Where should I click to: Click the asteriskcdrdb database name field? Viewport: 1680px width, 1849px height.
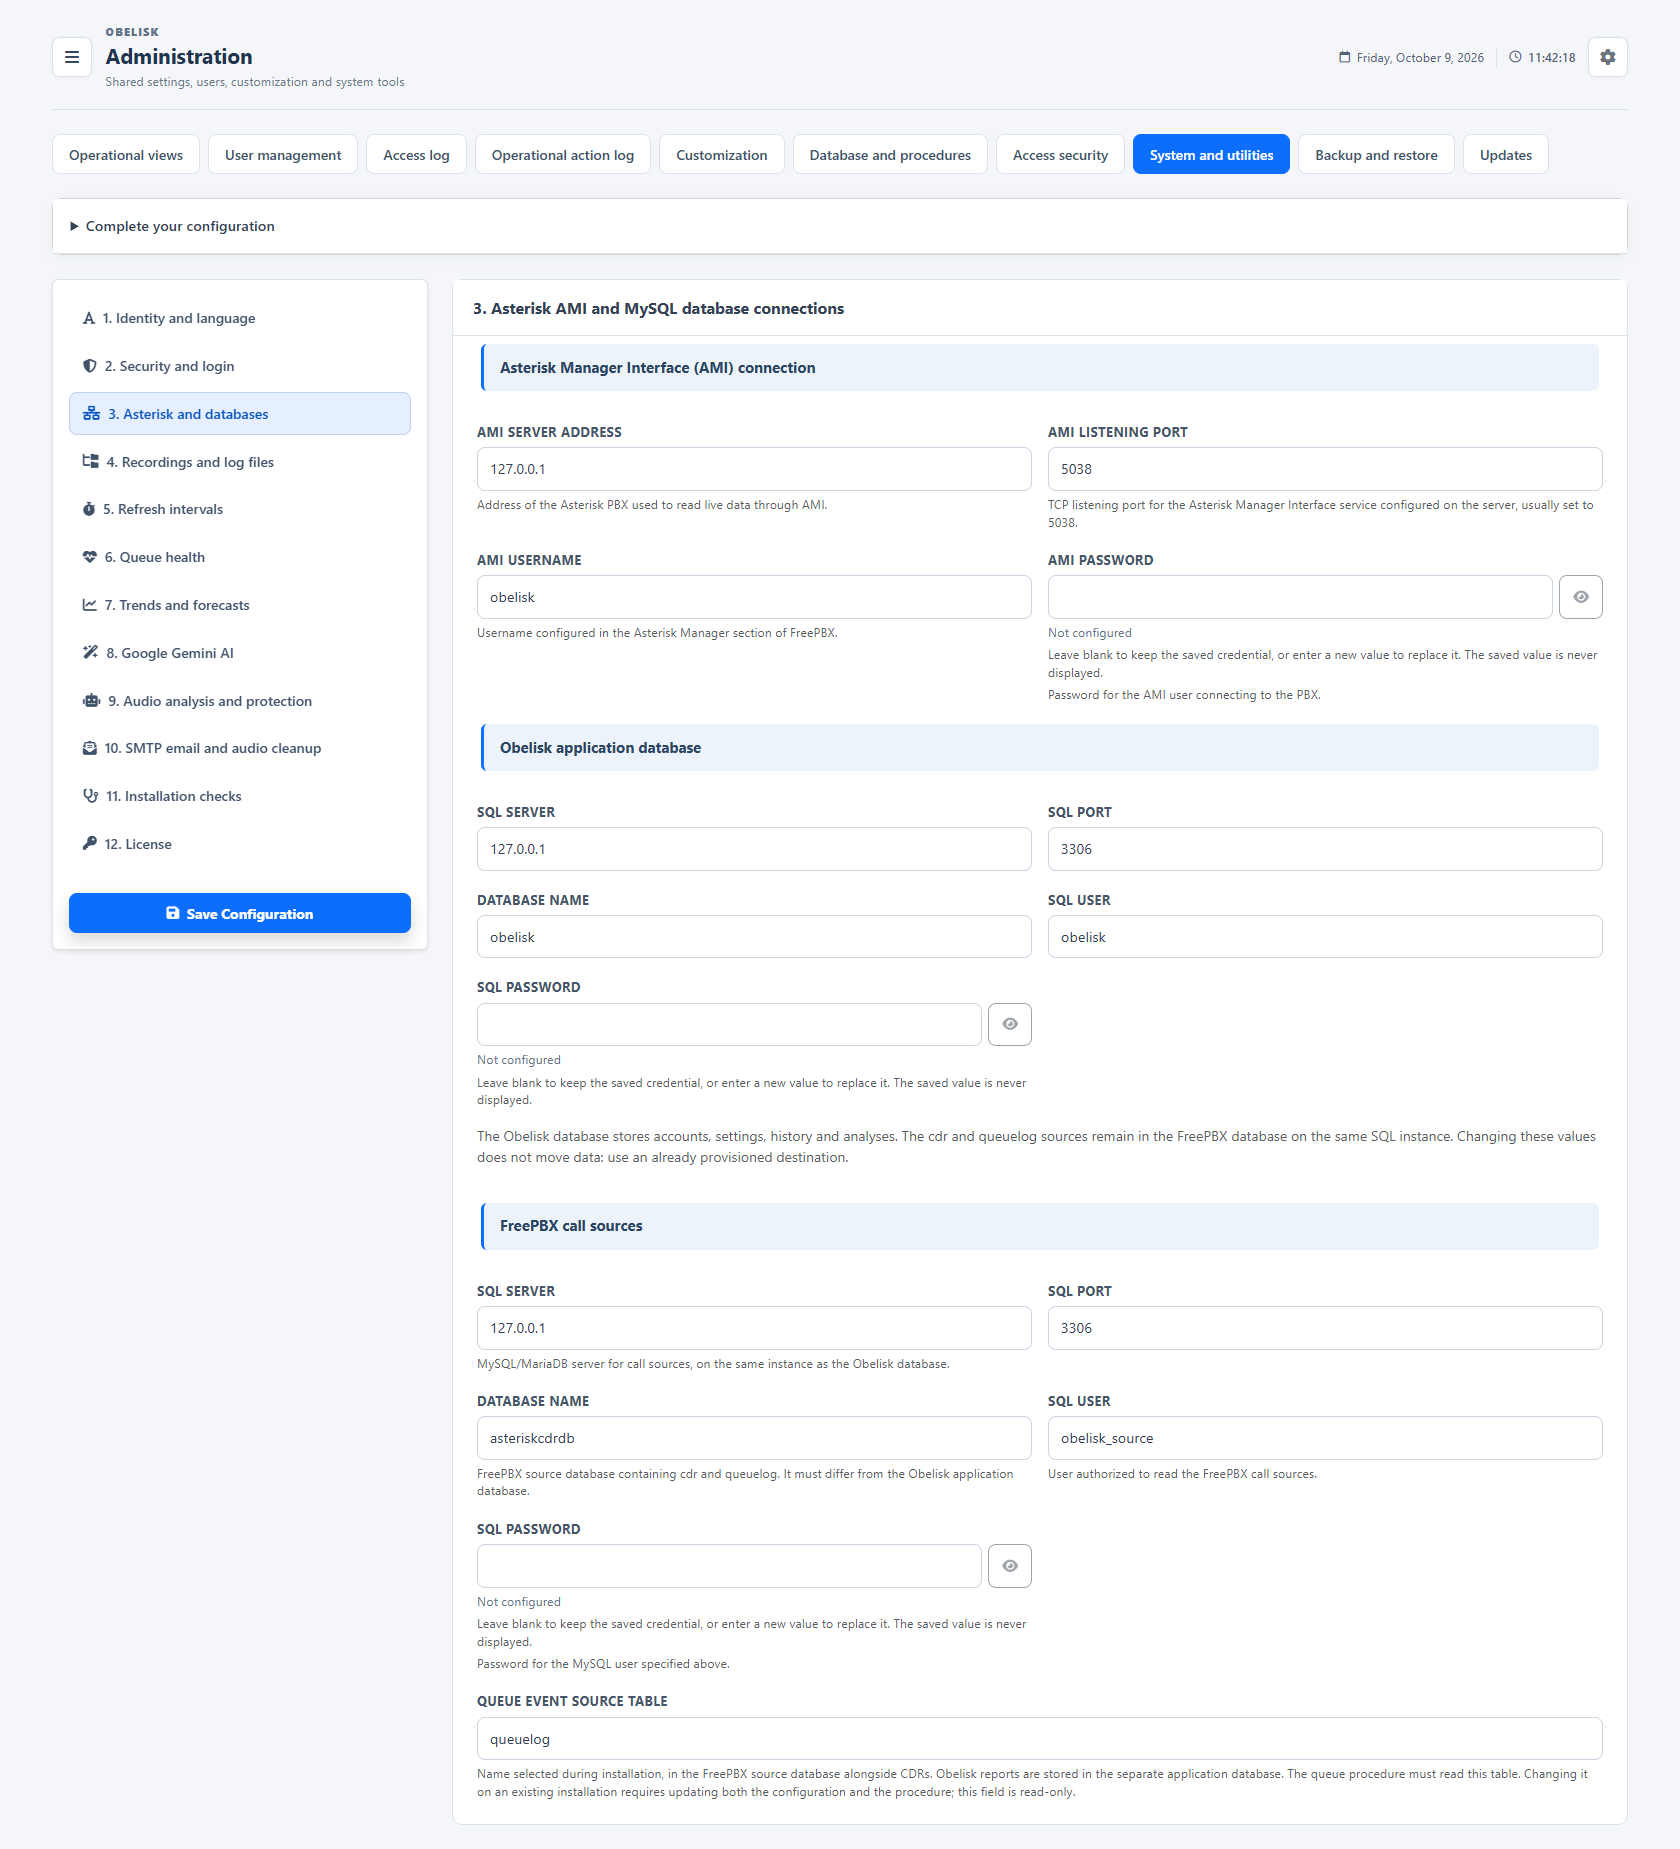pyautogui.click(x=754, y=1438)
